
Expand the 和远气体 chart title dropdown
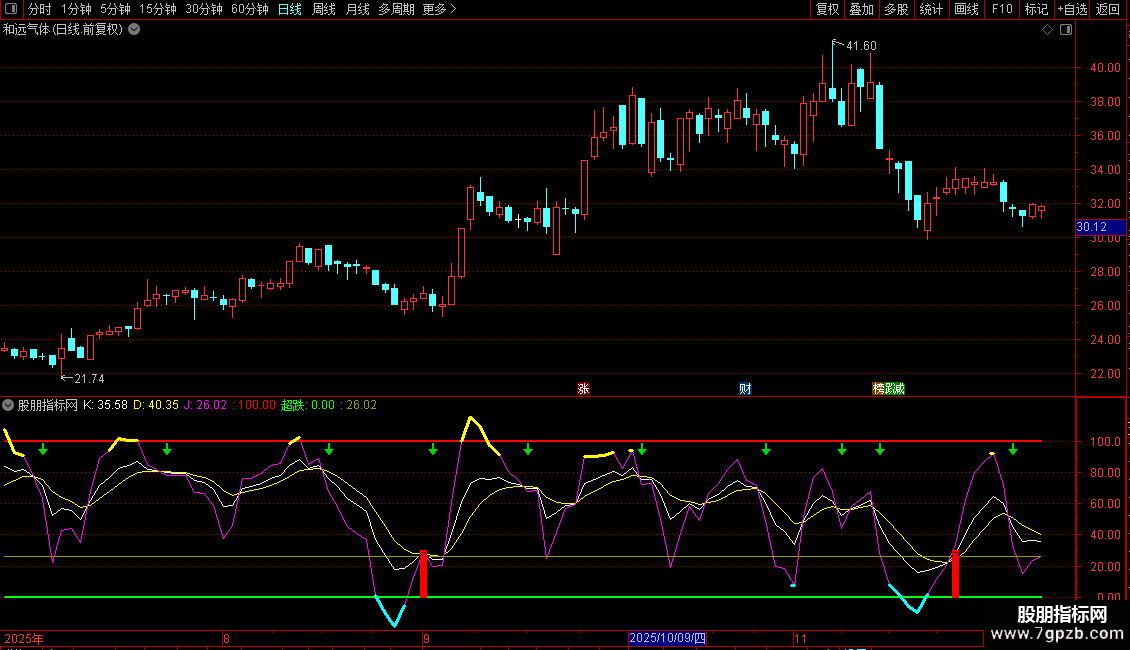(134, 29)
